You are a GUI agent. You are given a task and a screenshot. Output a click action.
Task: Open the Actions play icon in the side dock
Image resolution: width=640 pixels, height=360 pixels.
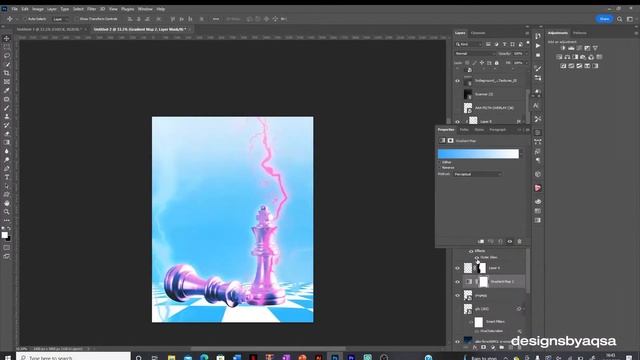click(x=538, y=46)
